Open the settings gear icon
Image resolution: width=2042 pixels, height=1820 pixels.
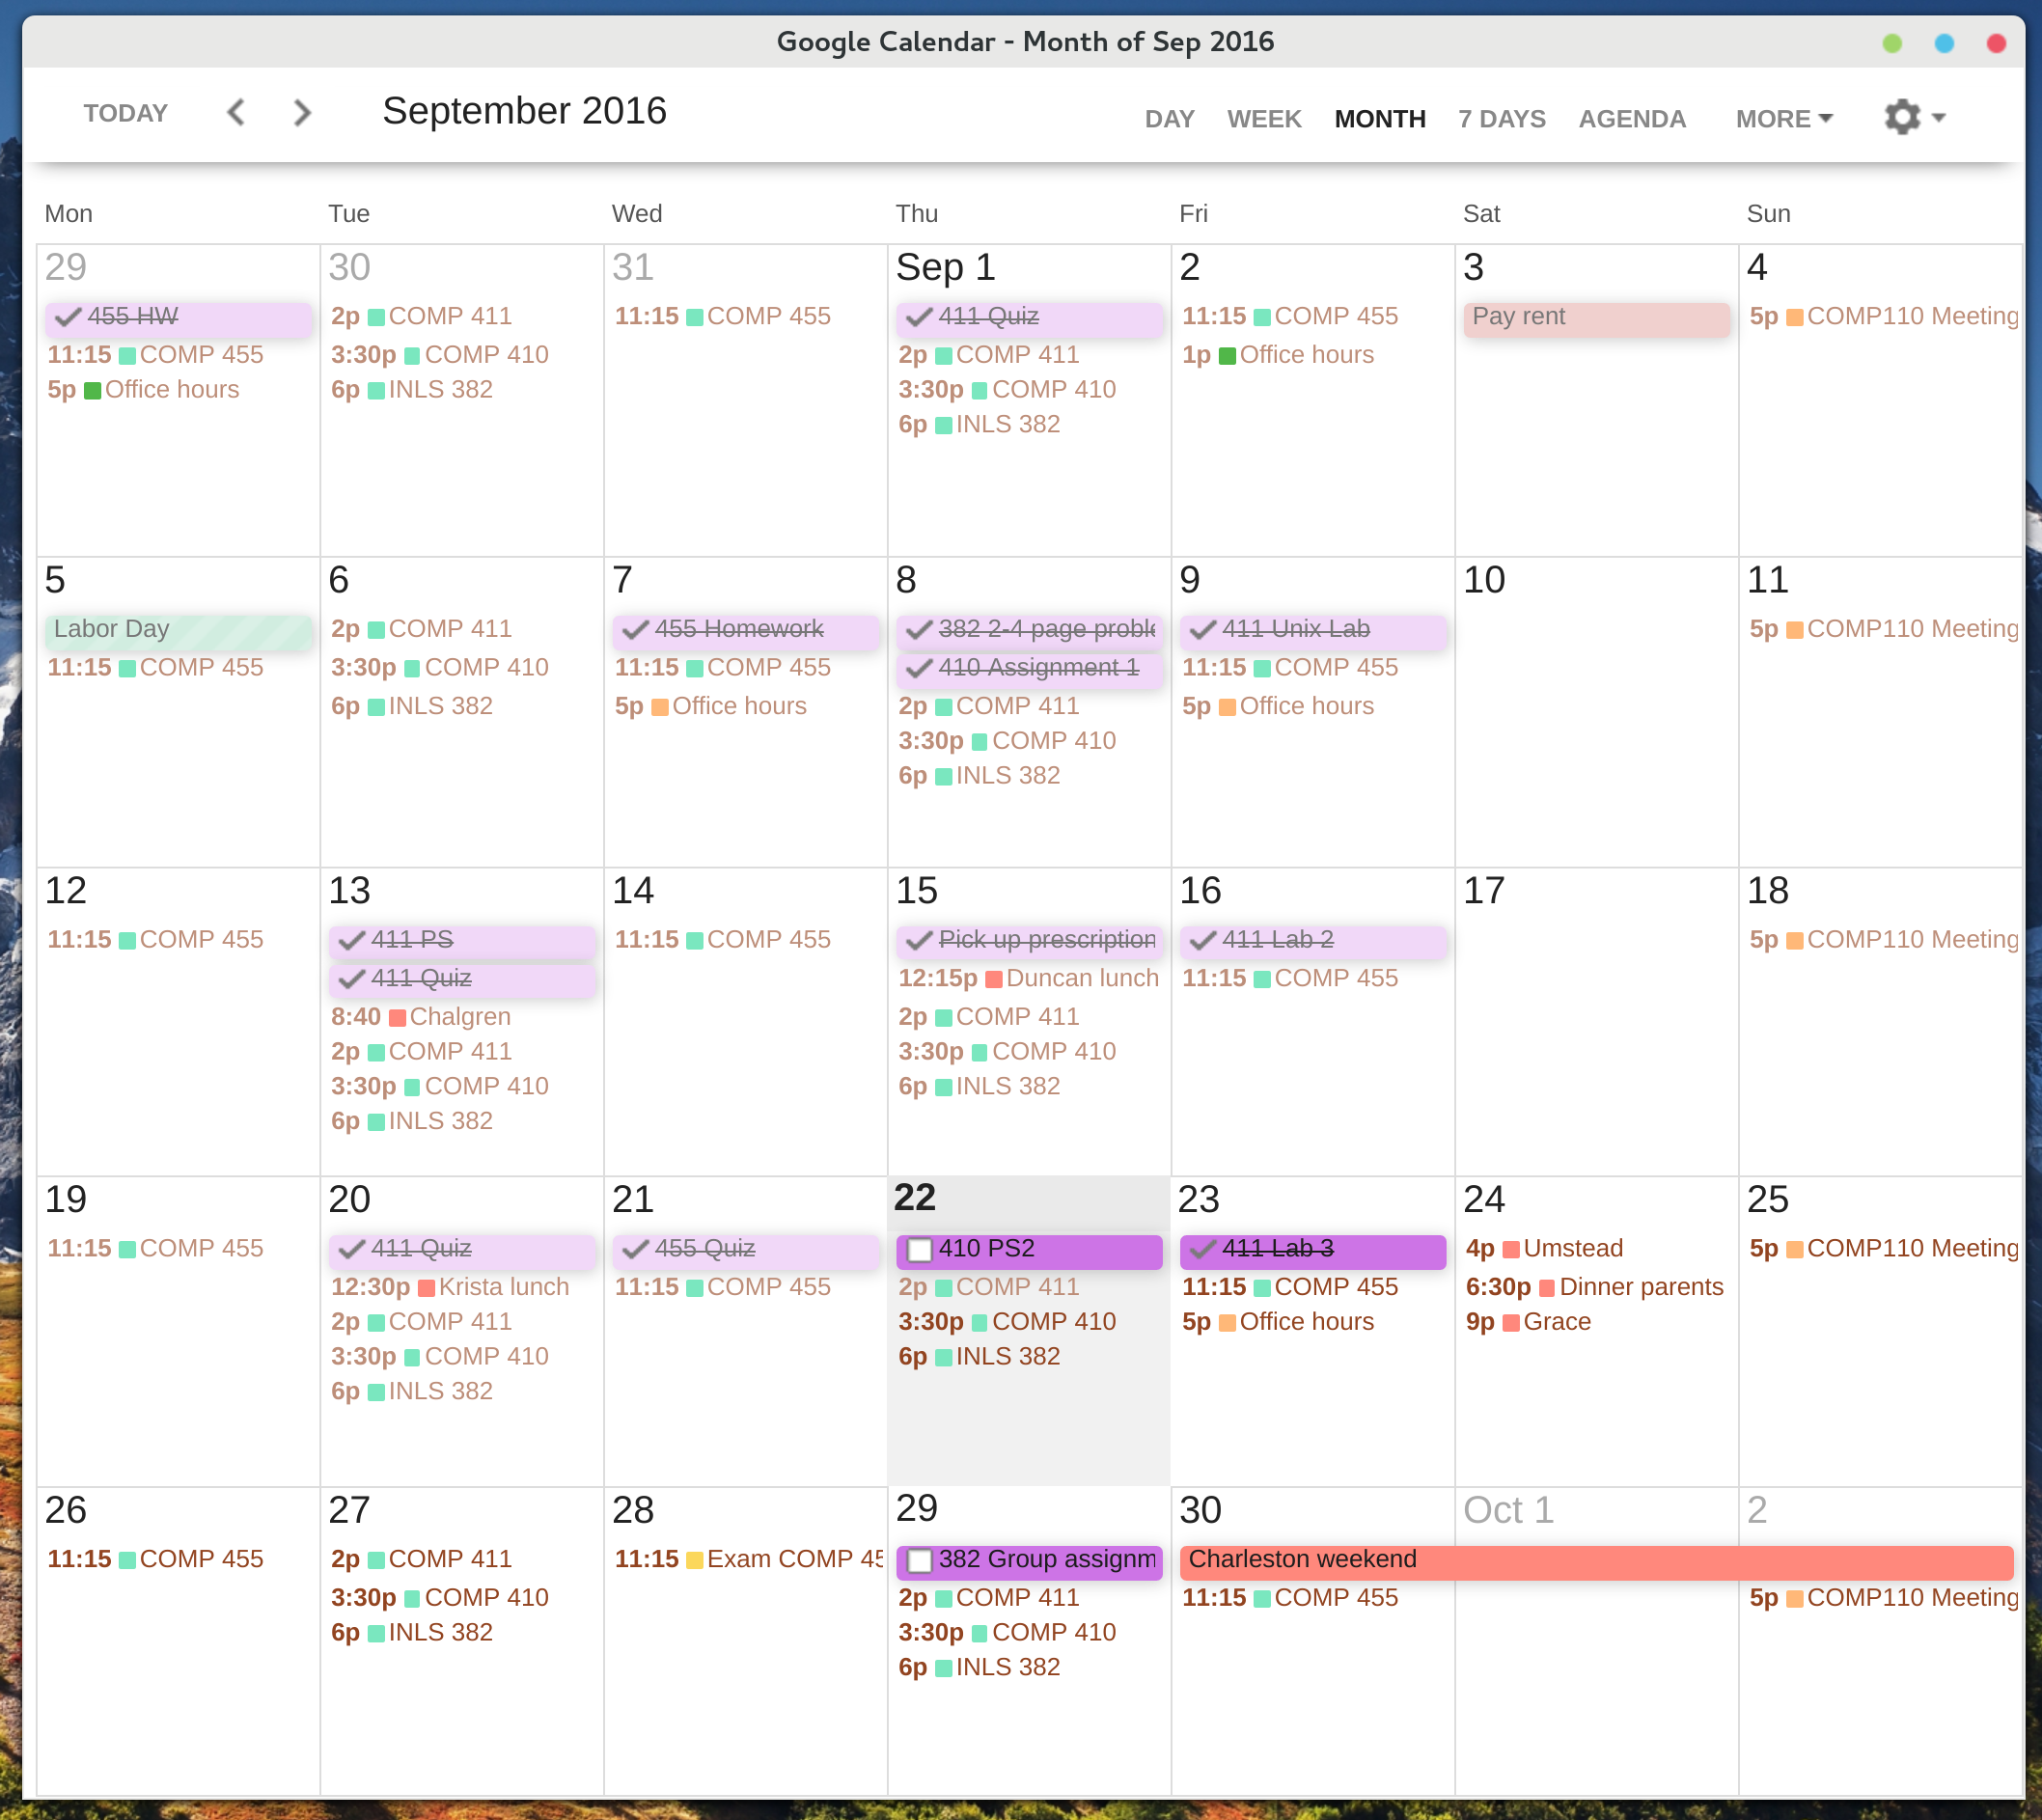tap(1901, 116)
